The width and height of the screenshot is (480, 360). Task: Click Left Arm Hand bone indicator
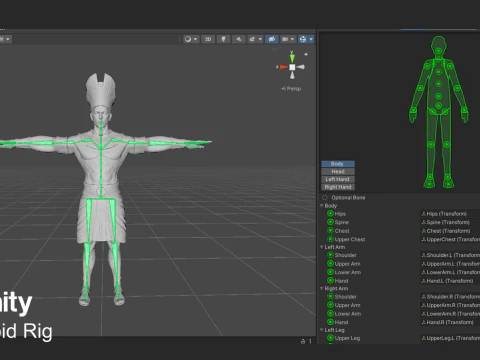pos(330,281)
